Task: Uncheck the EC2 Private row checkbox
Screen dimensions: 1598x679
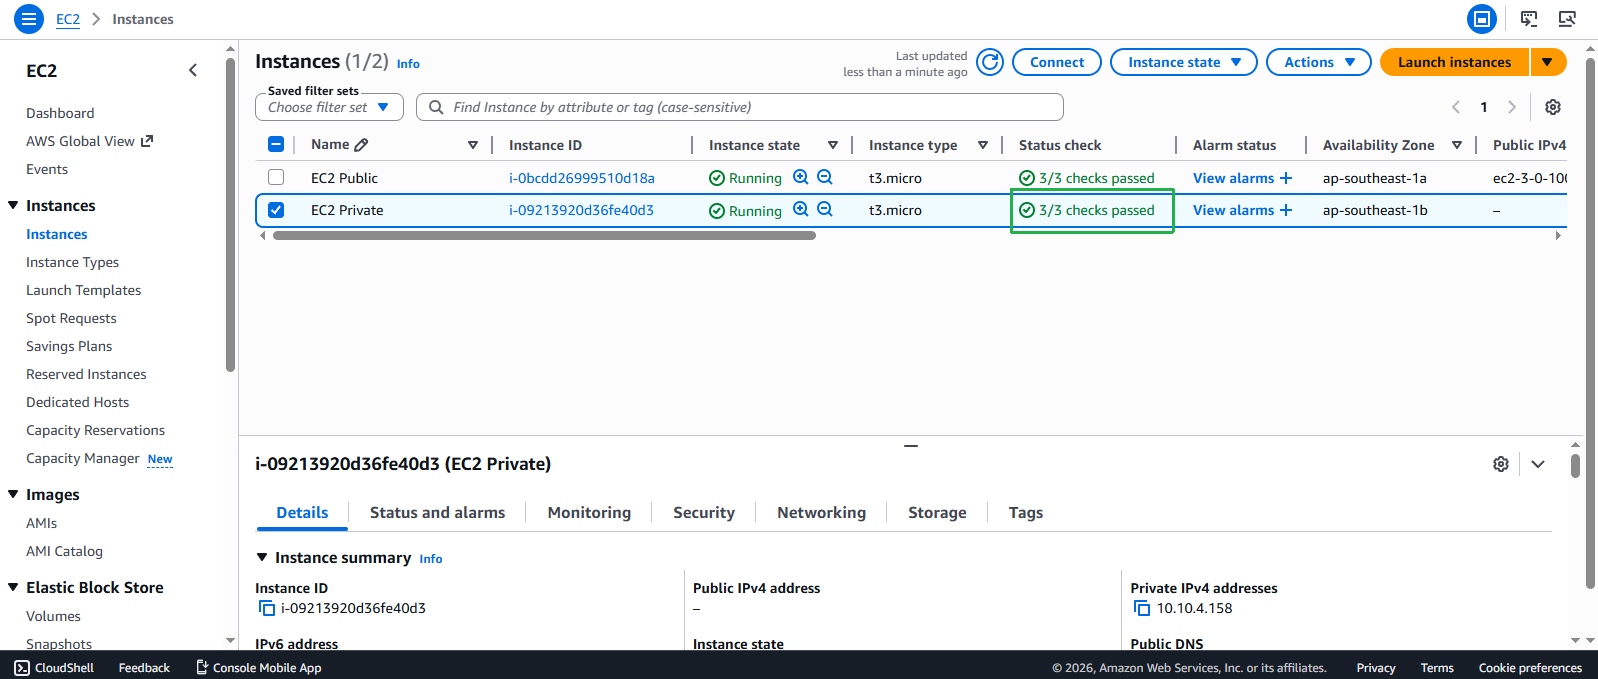Action: [x=276, y=210]
